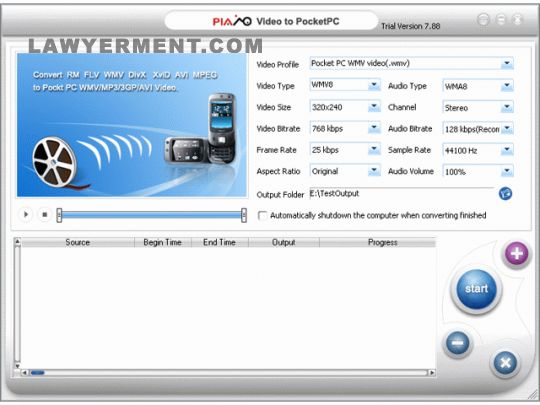Open the Video Size dropdown
This screenshot has width=540, height=405.
(x=374, y=107)
